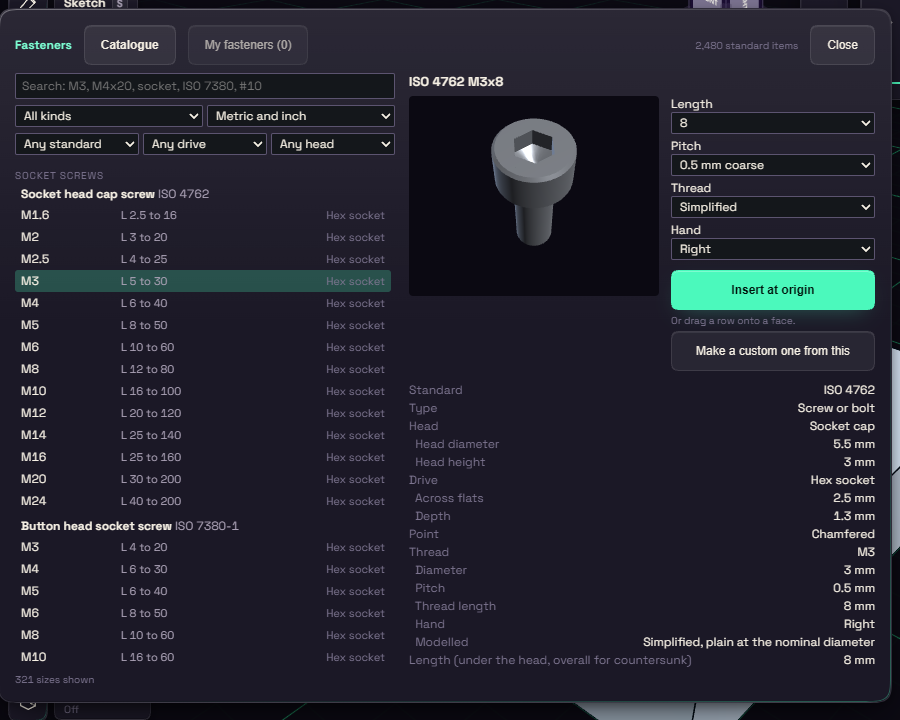Click the Head diameter value 5.5 mm

point(854,444)
